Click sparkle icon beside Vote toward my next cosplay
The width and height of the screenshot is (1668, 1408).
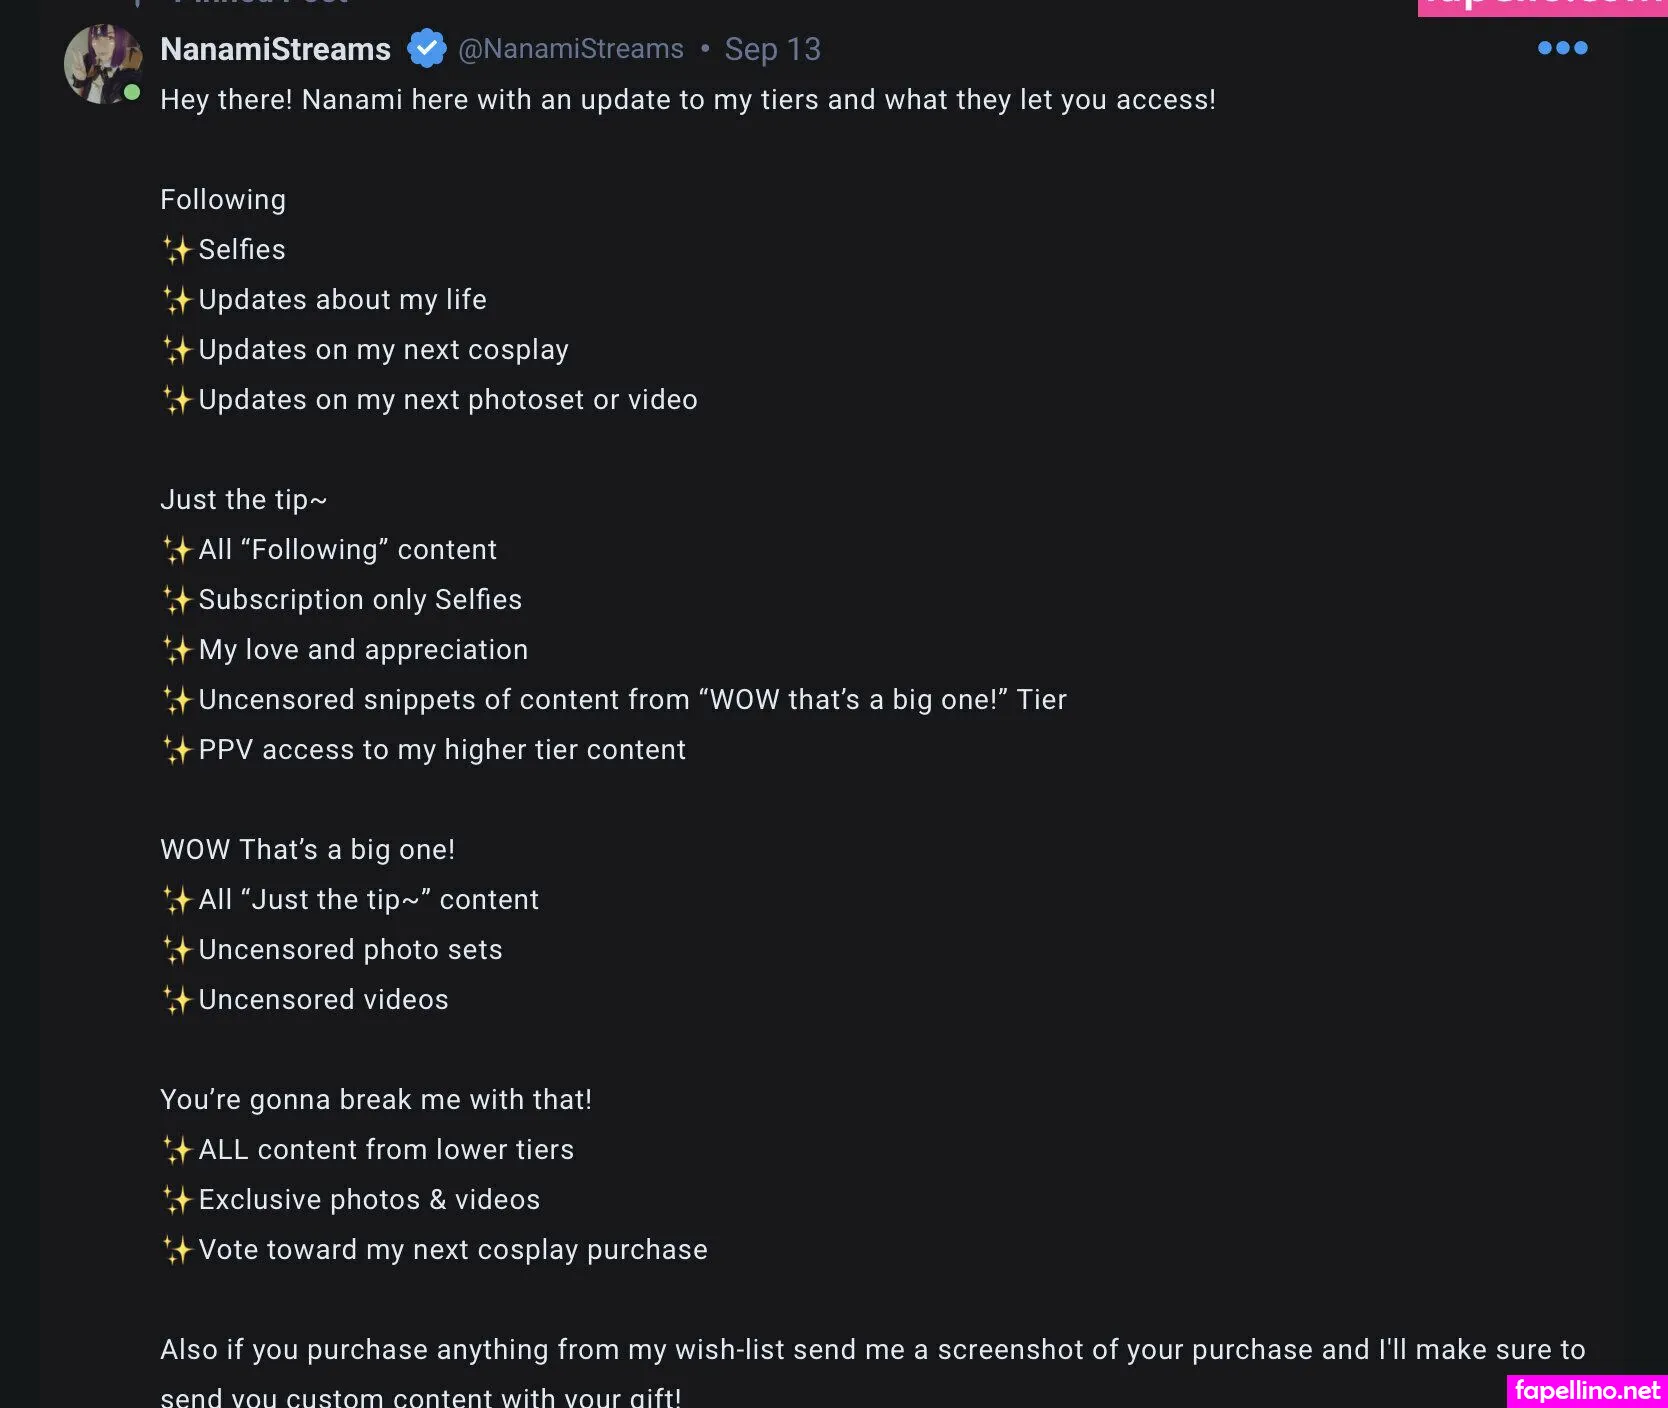click(x=177, y=1250)
